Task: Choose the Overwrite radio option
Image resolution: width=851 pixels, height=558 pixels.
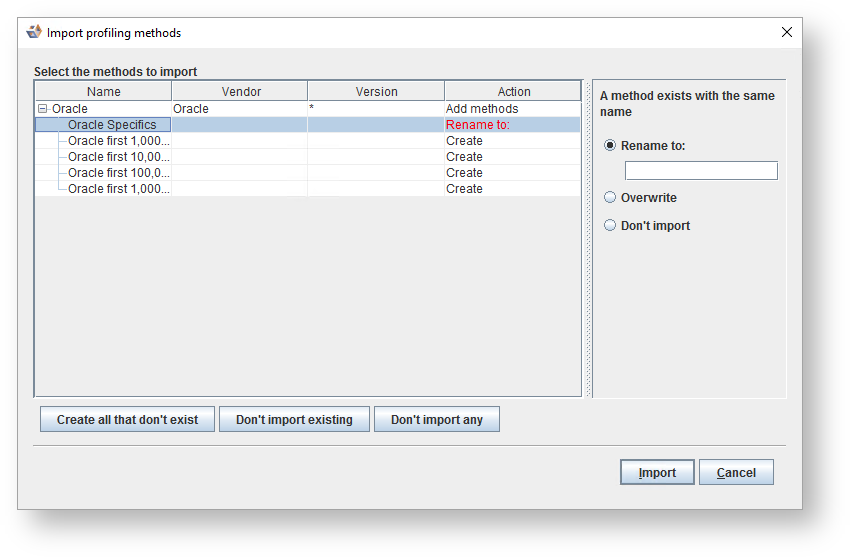Action: [610, 197]
